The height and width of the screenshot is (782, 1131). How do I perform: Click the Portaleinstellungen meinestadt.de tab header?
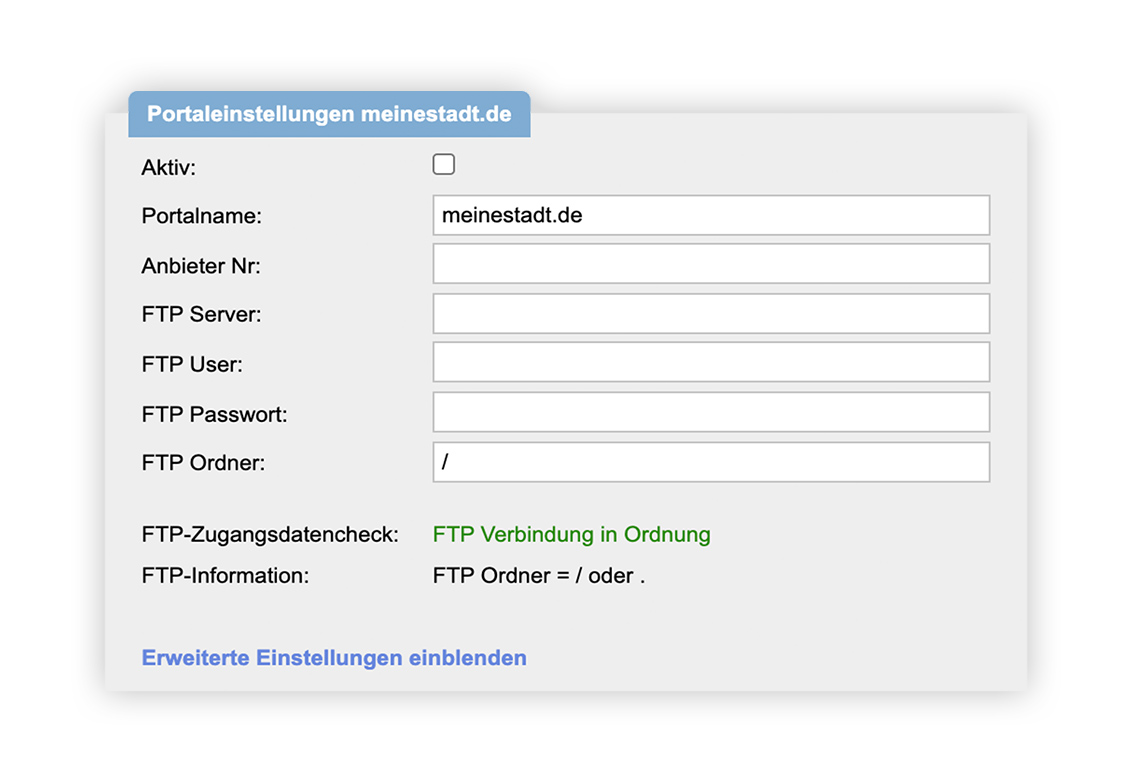(x=330, y=114)
